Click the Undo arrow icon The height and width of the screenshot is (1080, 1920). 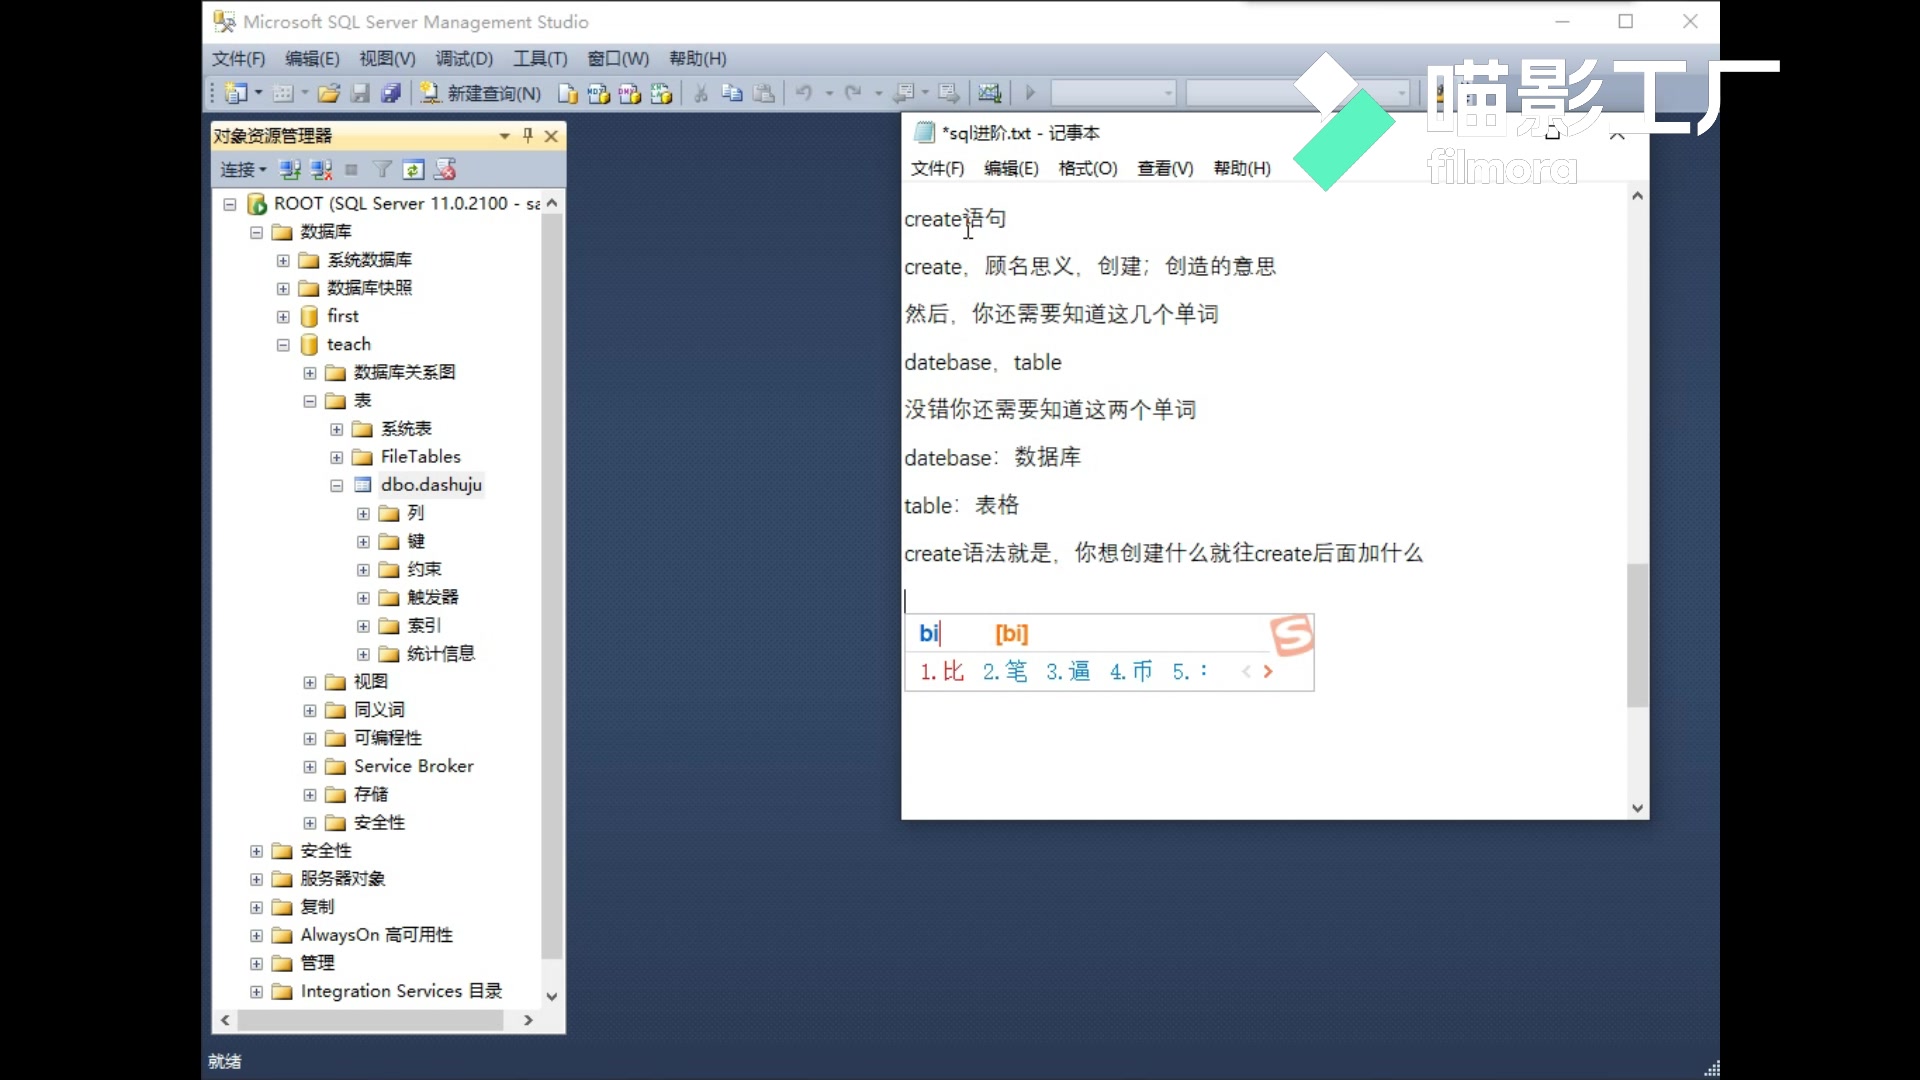click(804, 93)
